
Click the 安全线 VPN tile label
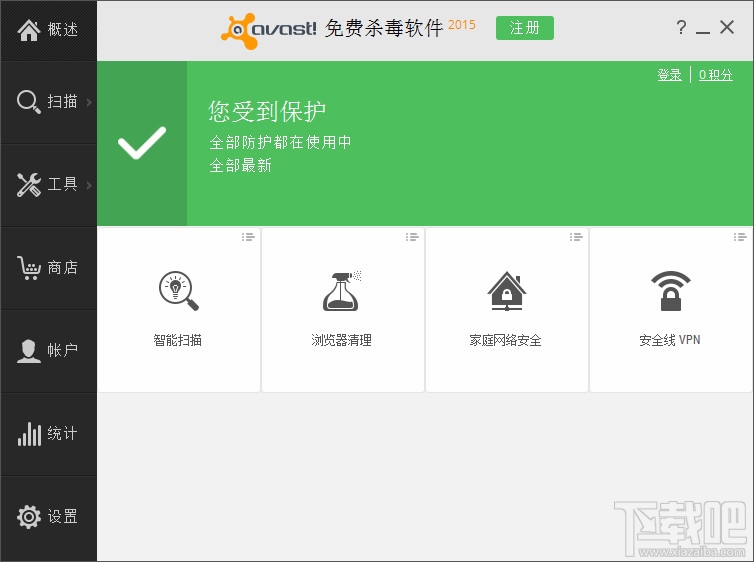click(670, 340)
